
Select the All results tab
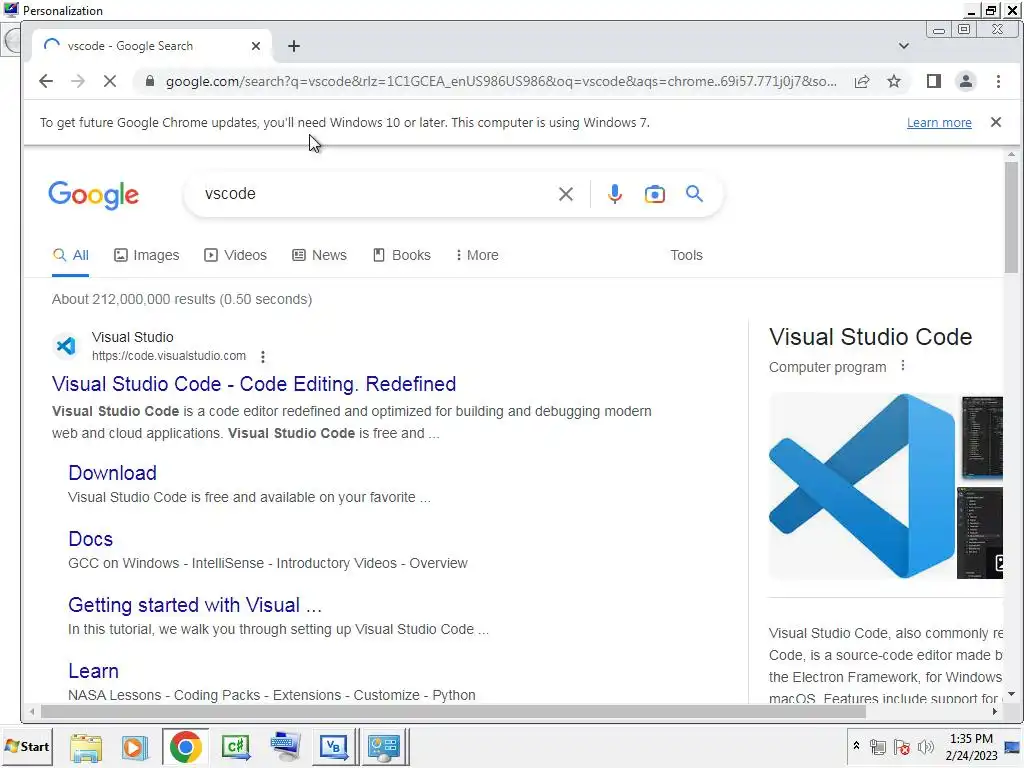click(x=71, y=255)
